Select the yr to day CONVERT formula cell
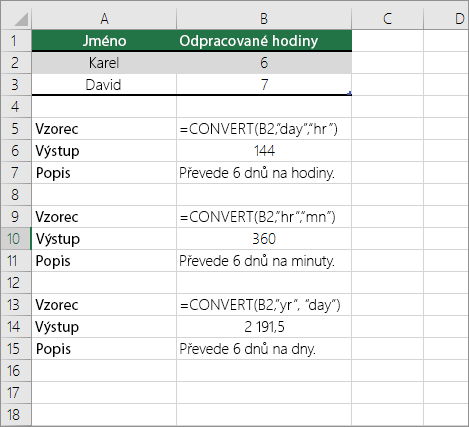The width and height of the screenshot is (469, 427). (x=264, y=305)
